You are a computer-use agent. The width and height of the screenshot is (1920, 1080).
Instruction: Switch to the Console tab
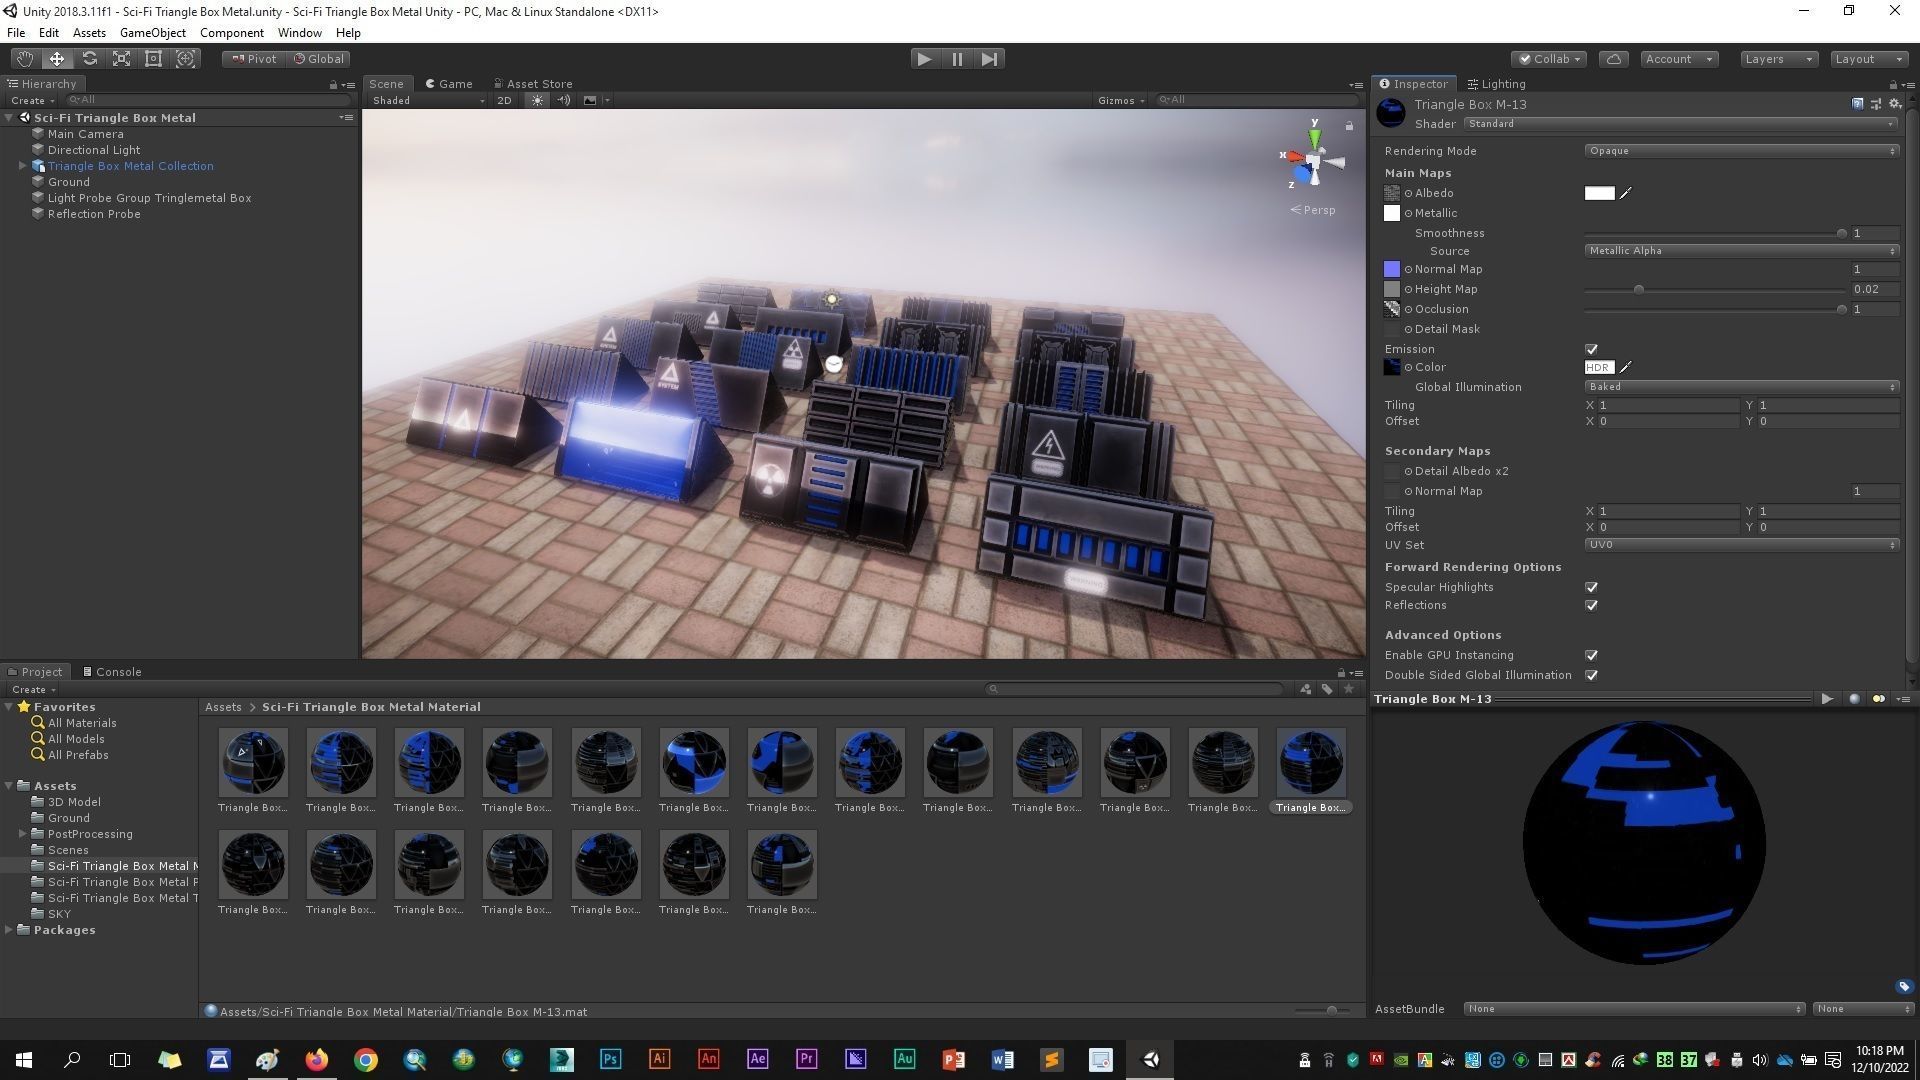[112, 672]
